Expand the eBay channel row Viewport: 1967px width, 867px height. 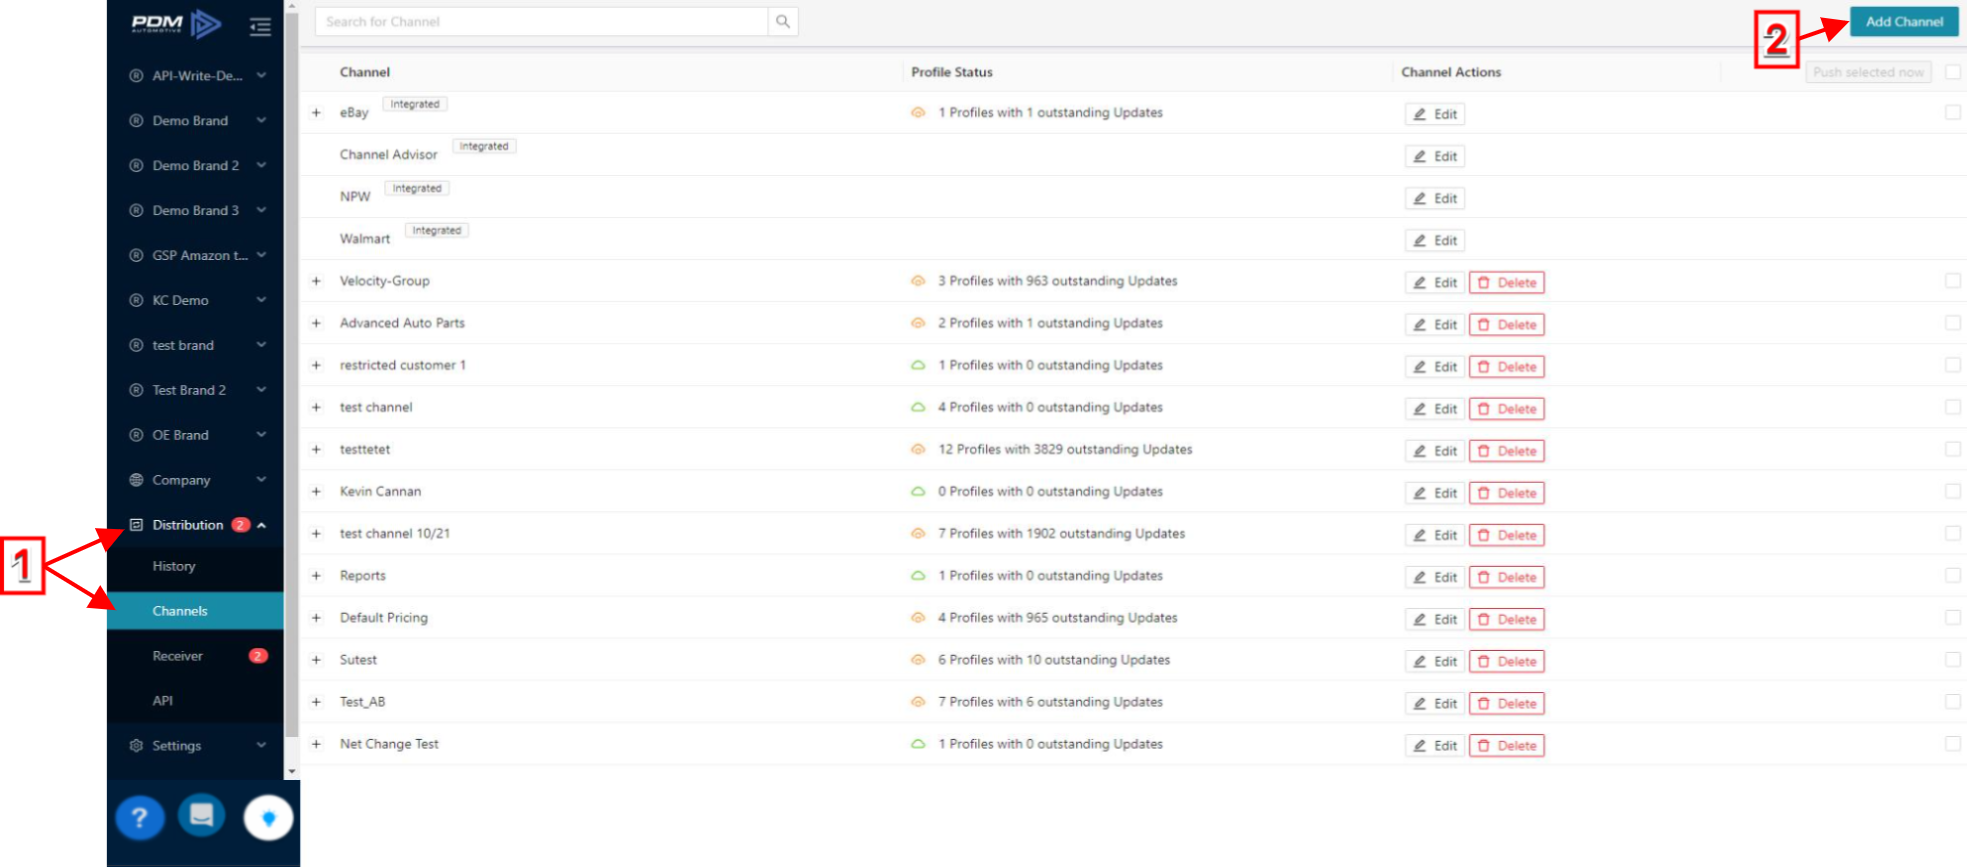316,113
